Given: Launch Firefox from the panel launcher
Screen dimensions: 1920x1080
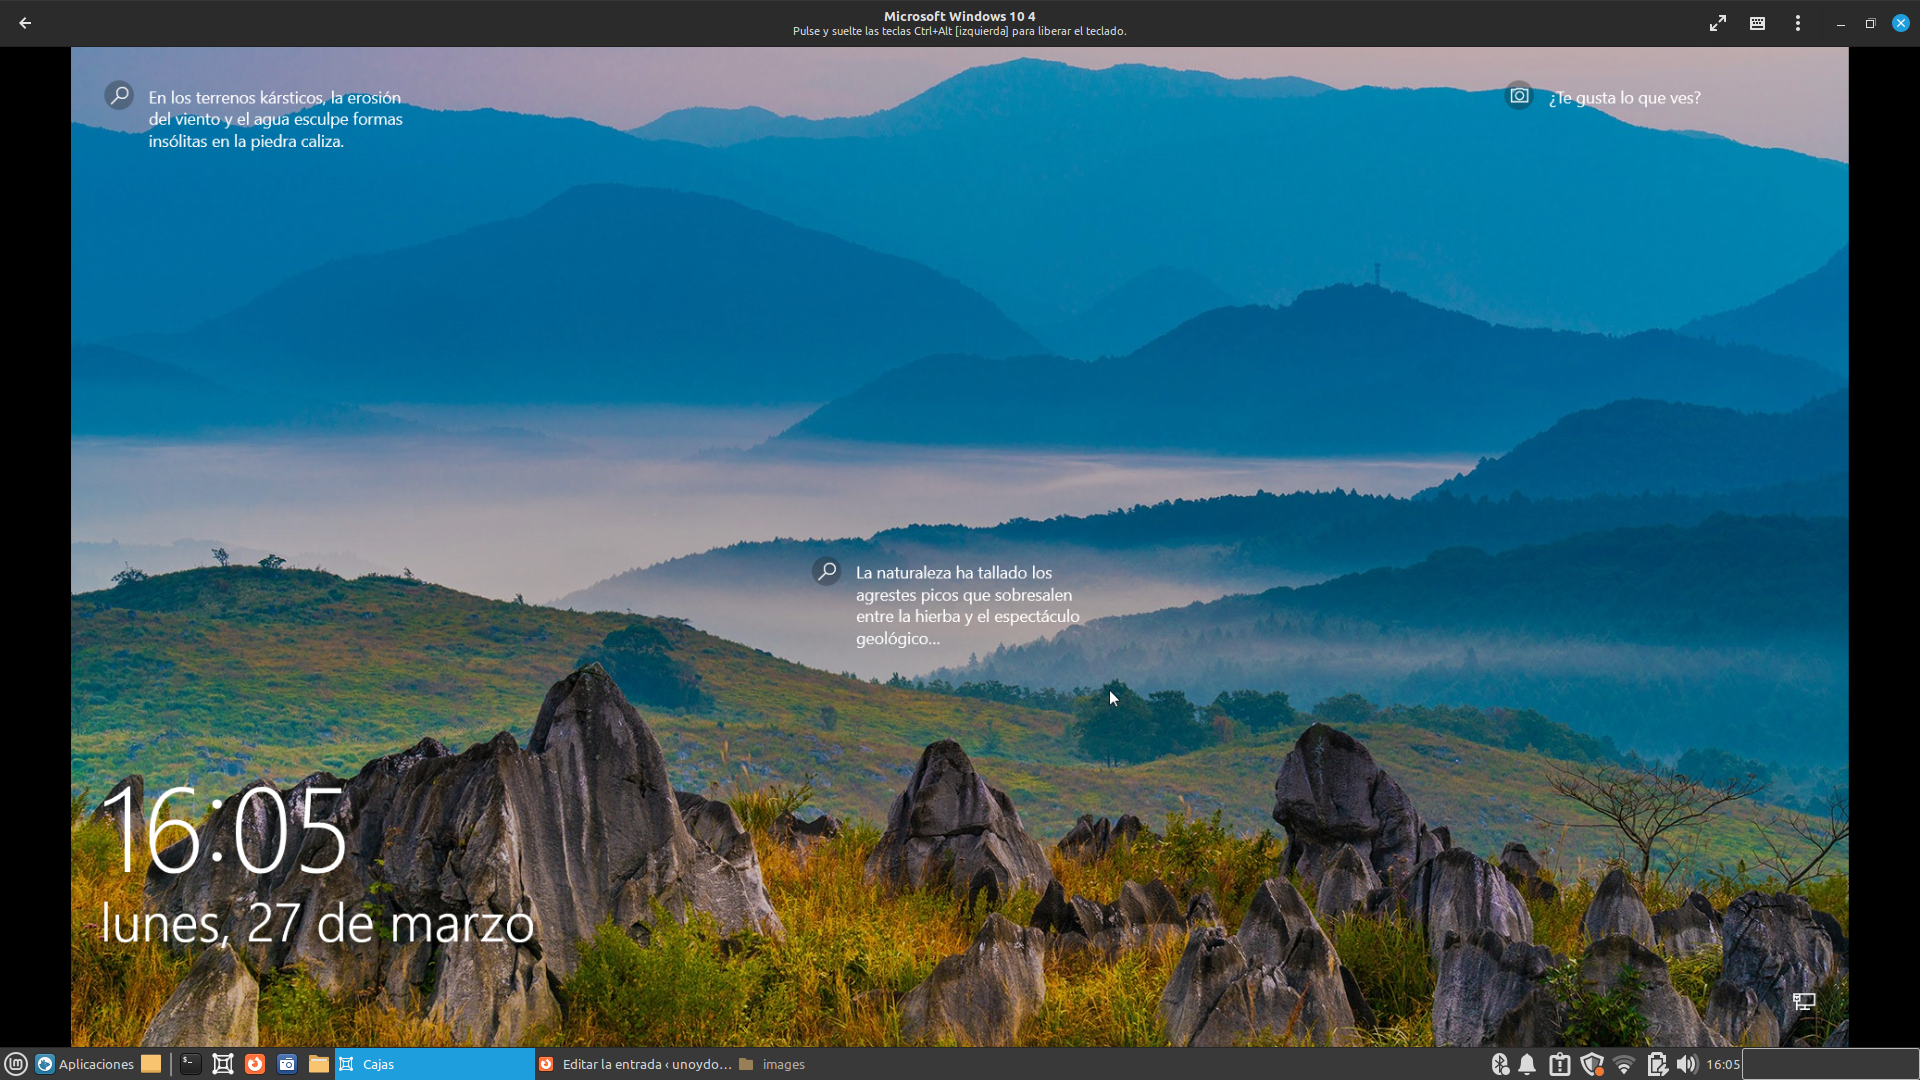Looking at the screenshot, I should point(255,1064).
